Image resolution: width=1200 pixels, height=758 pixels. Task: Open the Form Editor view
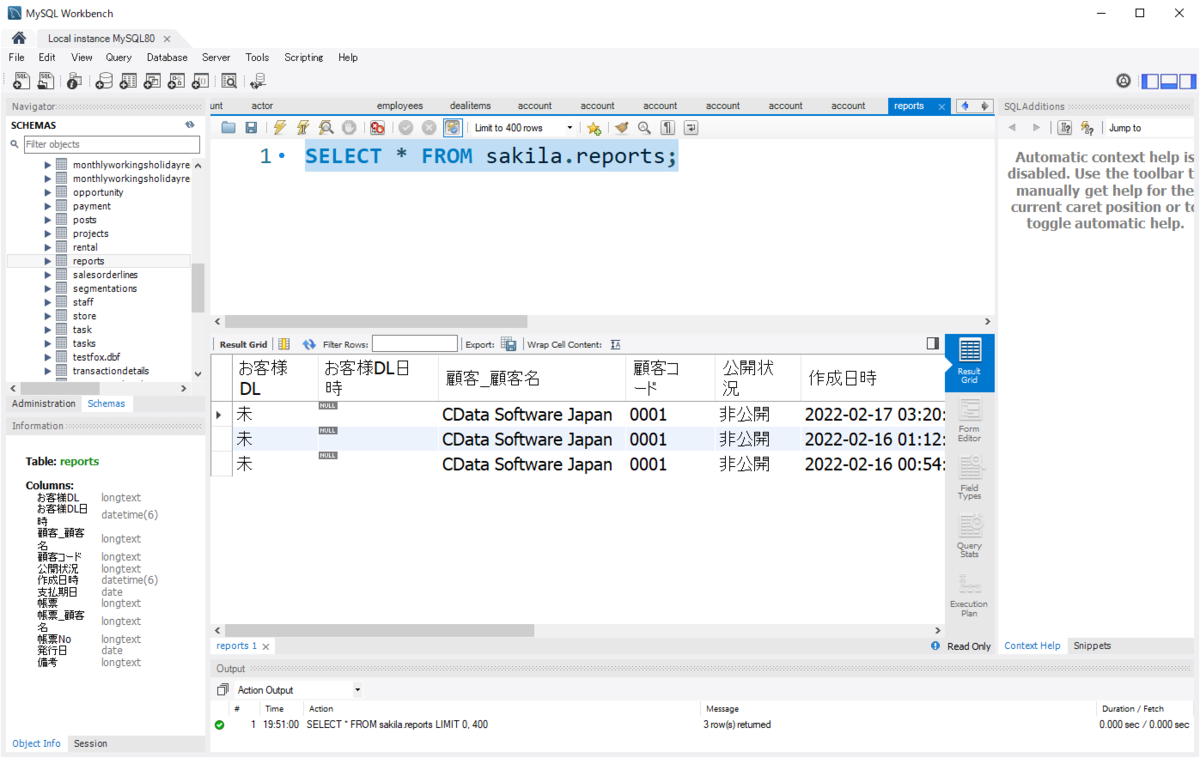[x=969, y=420]
